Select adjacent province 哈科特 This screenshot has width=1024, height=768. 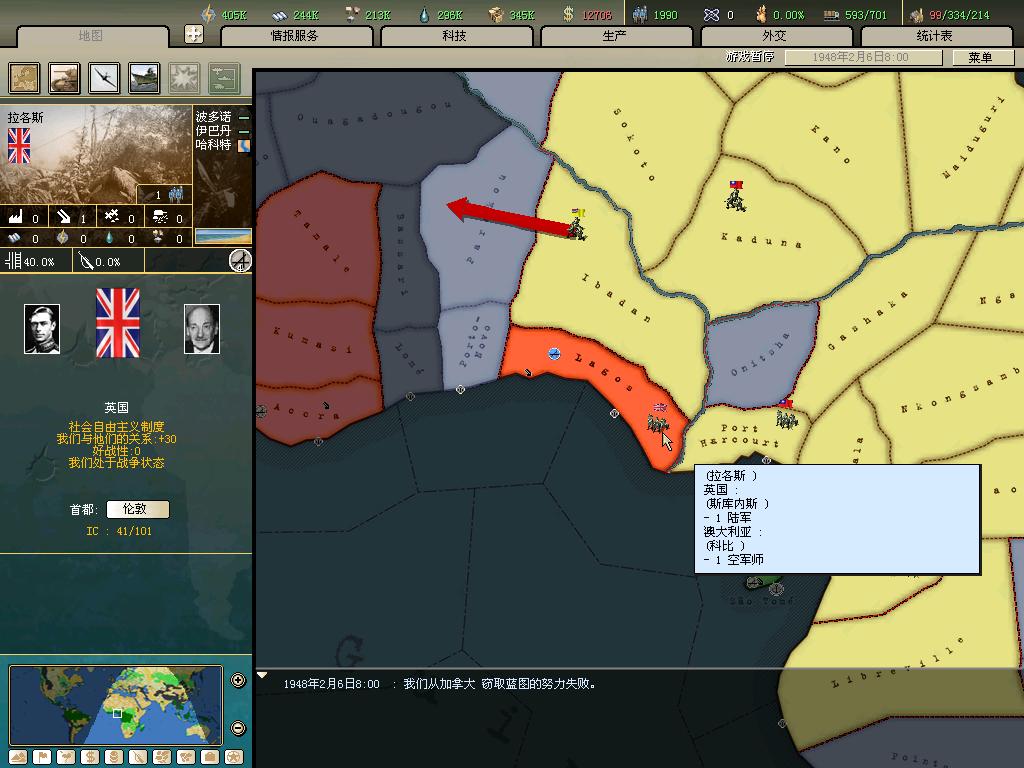click(x=213, y=144)
